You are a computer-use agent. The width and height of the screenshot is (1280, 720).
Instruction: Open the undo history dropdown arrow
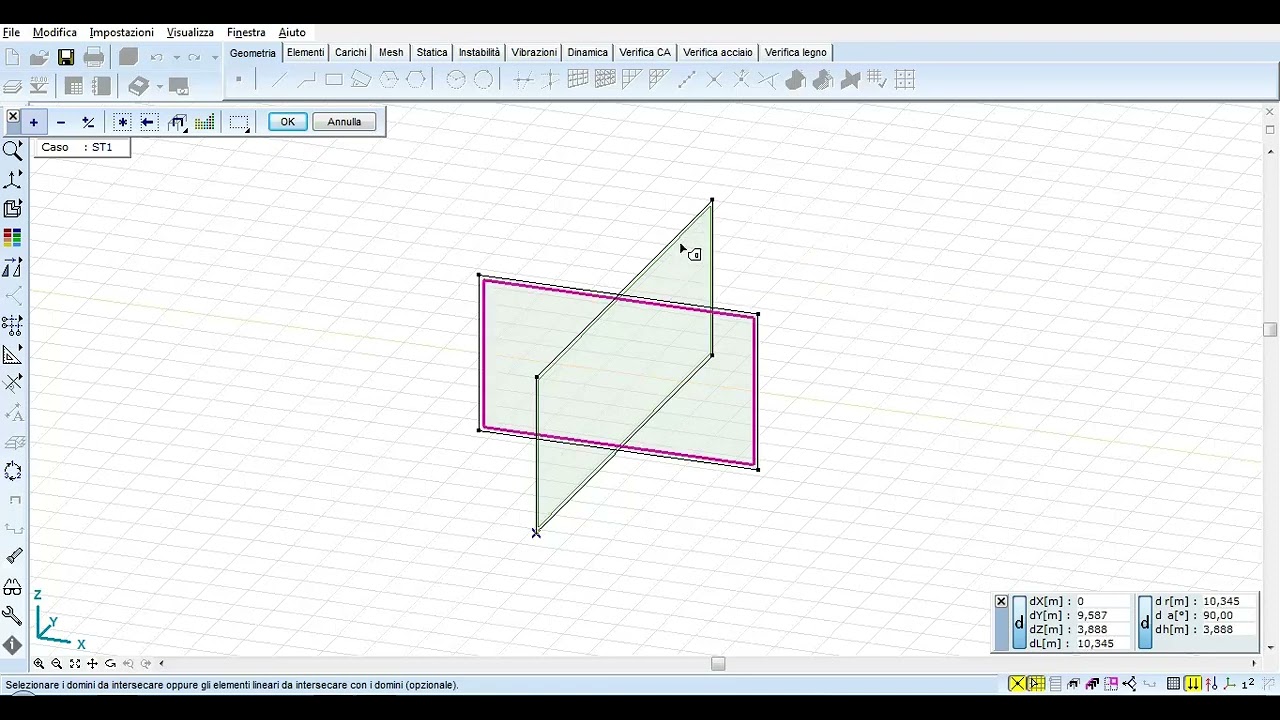[176, 58]
